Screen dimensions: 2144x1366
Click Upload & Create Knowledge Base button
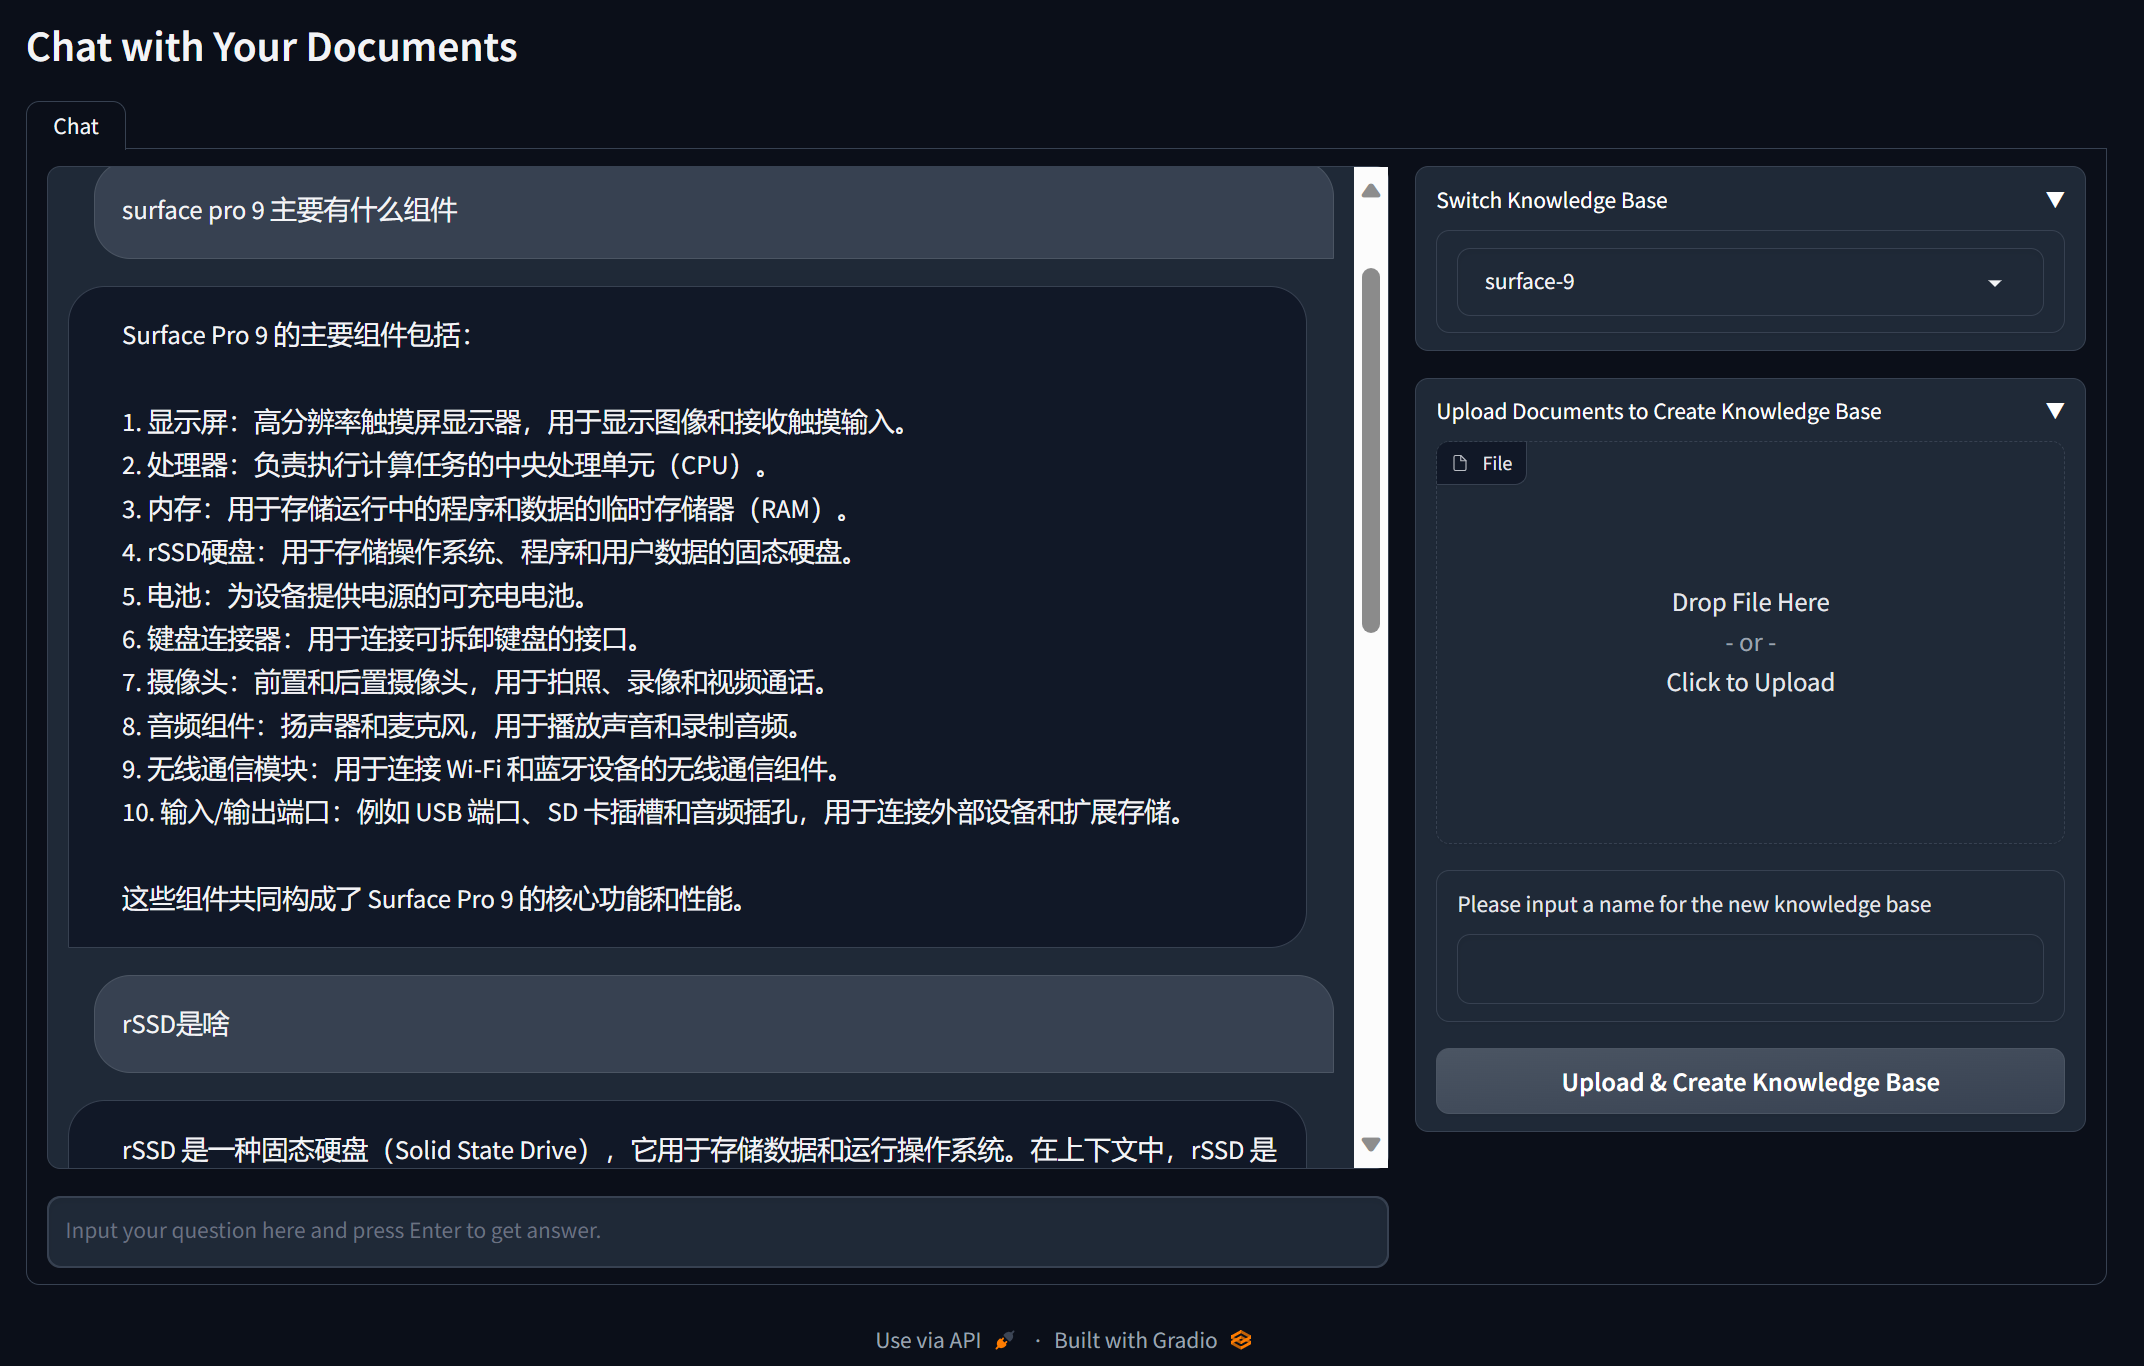coord(1750,1082)
